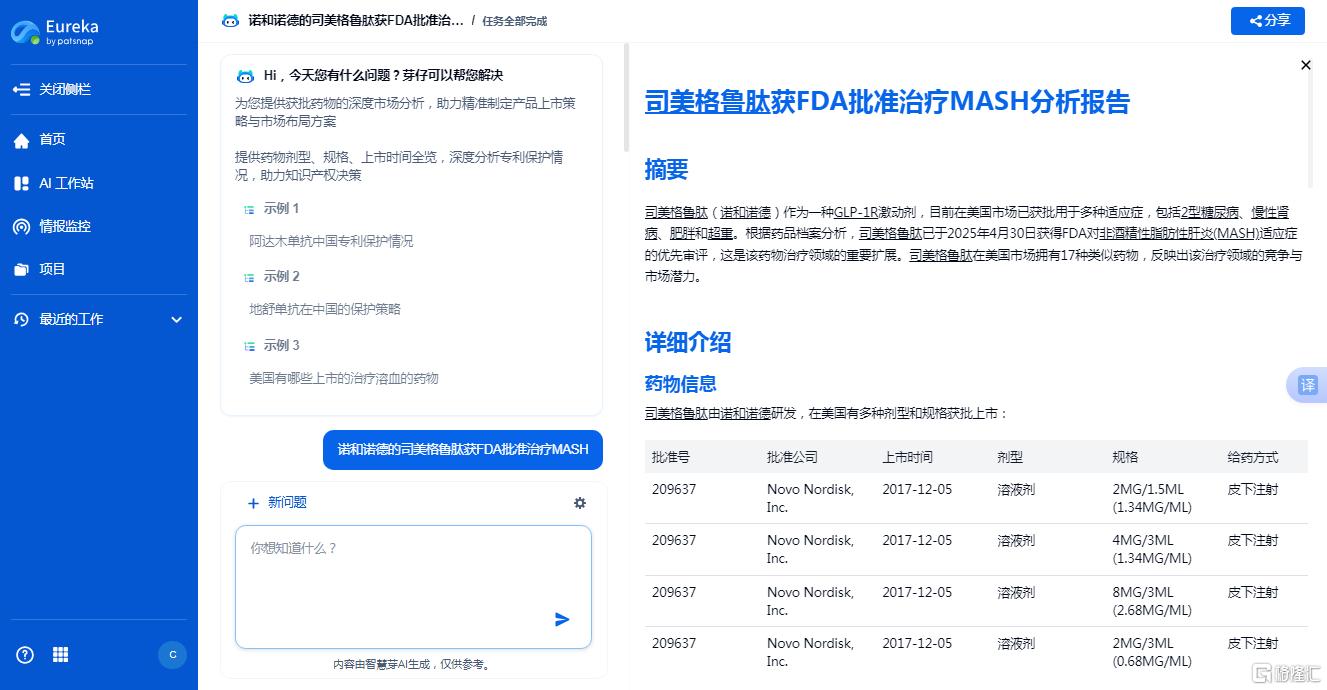Click the help question mark icon
Image resolution: width=1327 pixels, height=690 pixels.
25,655
